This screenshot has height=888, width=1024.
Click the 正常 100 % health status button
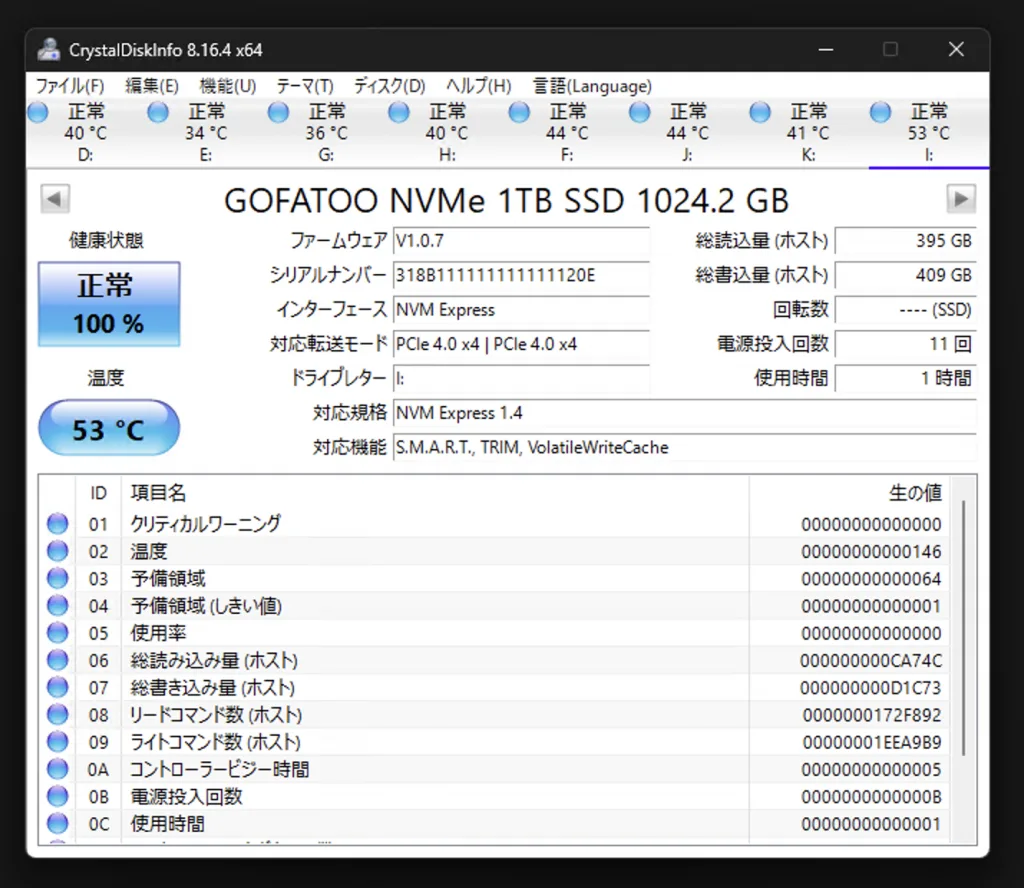109,304
